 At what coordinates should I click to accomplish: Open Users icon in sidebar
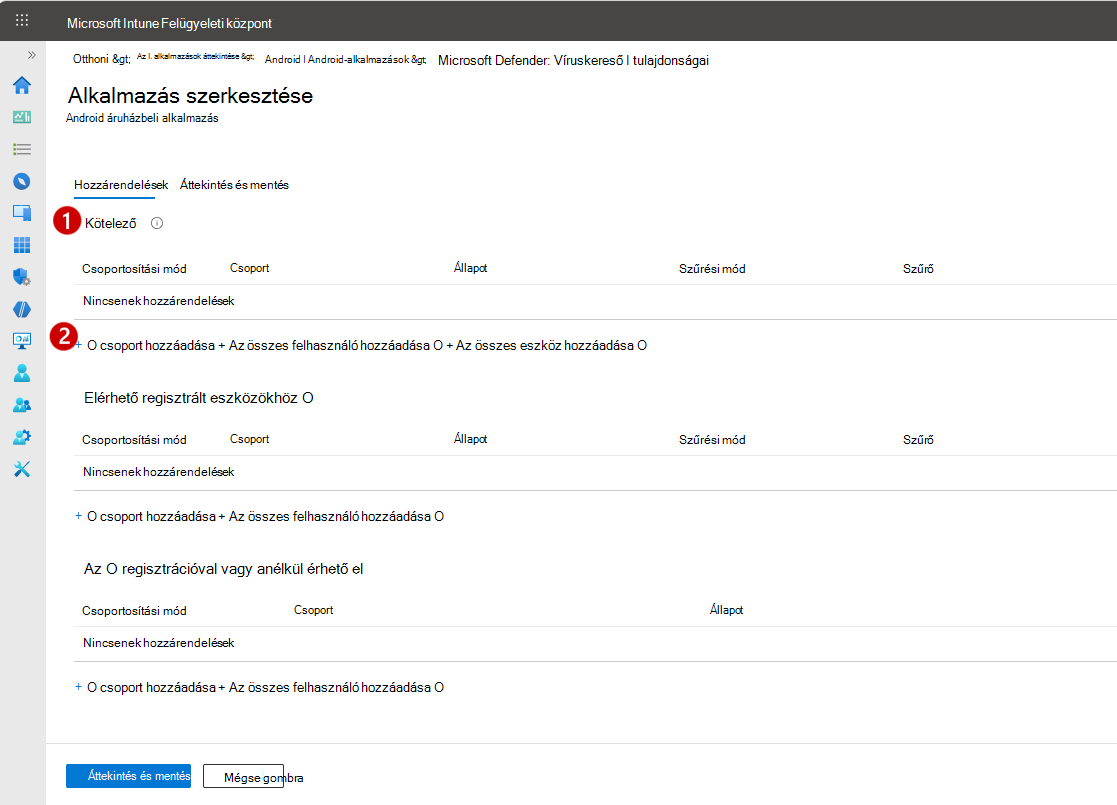pos(22,373)
